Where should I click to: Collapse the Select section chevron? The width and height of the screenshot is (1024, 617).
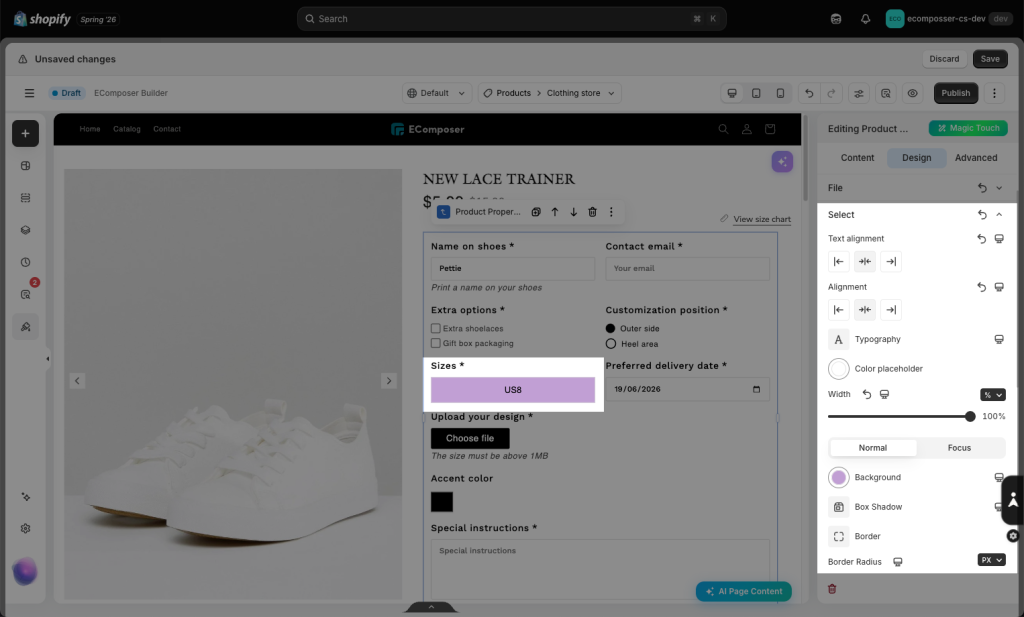click(x=999, y=214)
